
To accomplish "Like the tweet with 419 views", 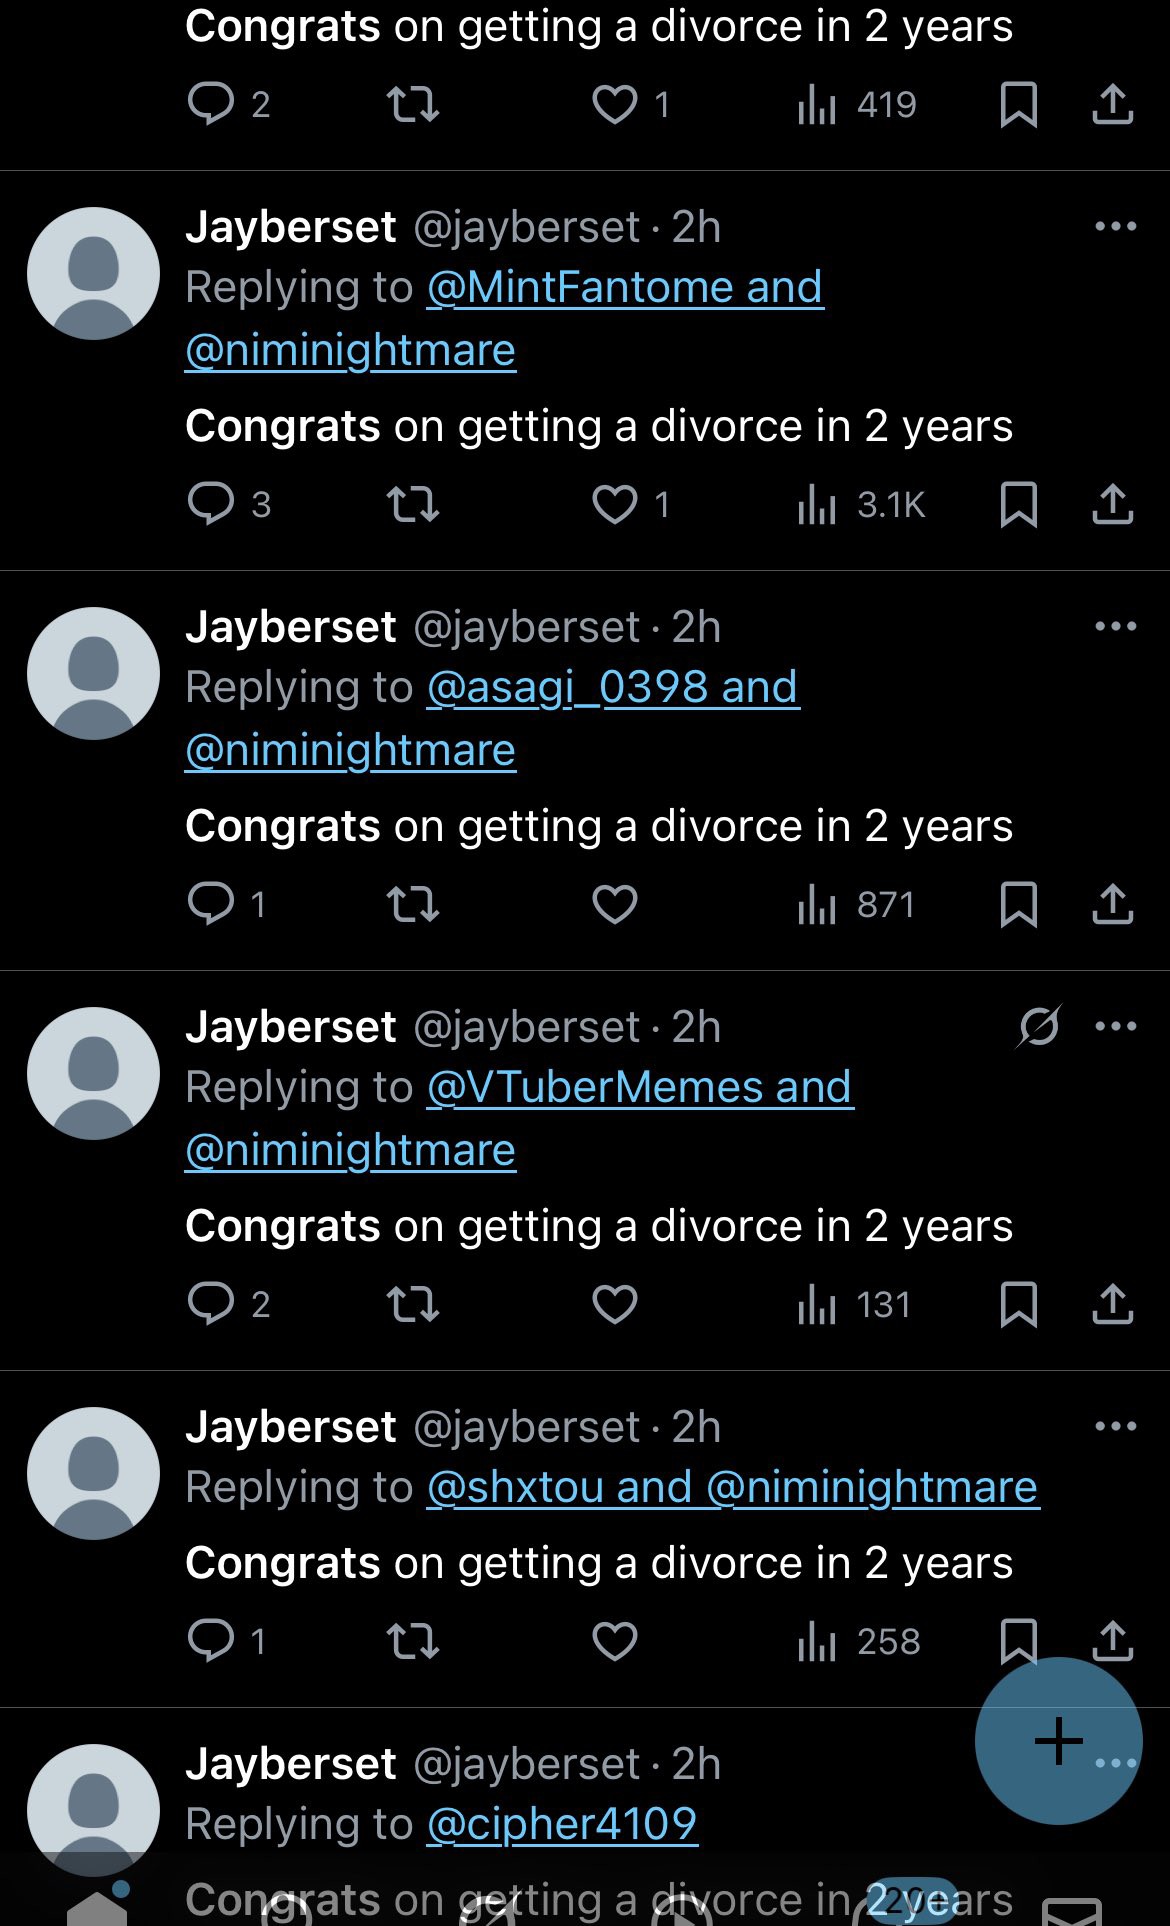I will click(x=630, y=104).
